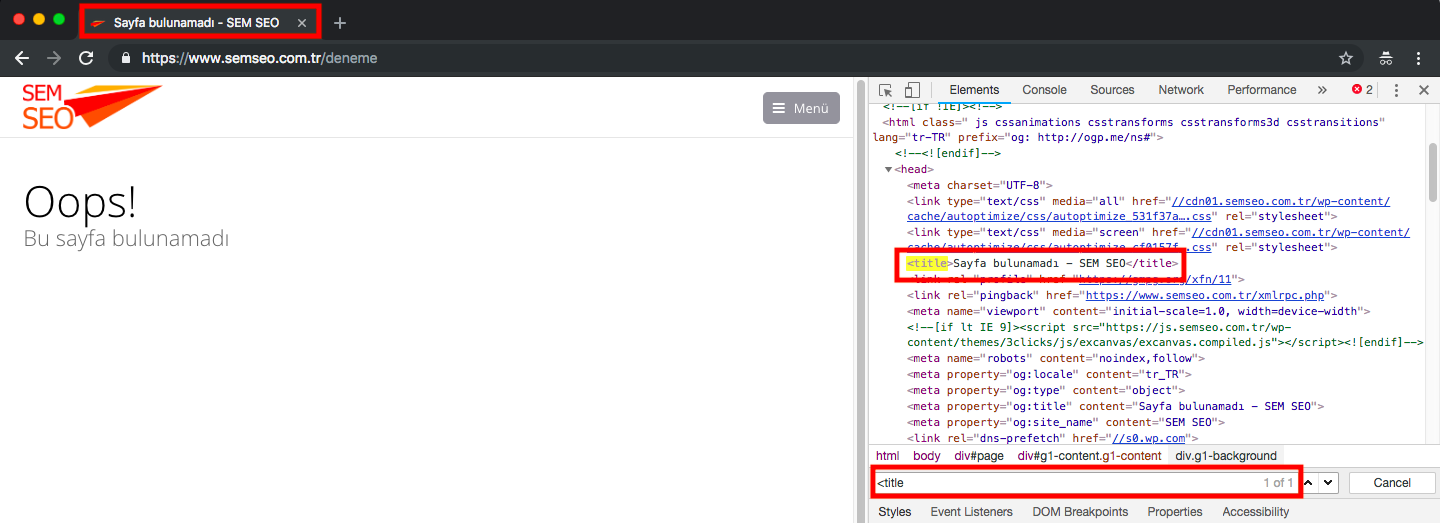This screenshot has height=523, width=1440.
Task: Click the incognito profile icon
Action: 1386,58
